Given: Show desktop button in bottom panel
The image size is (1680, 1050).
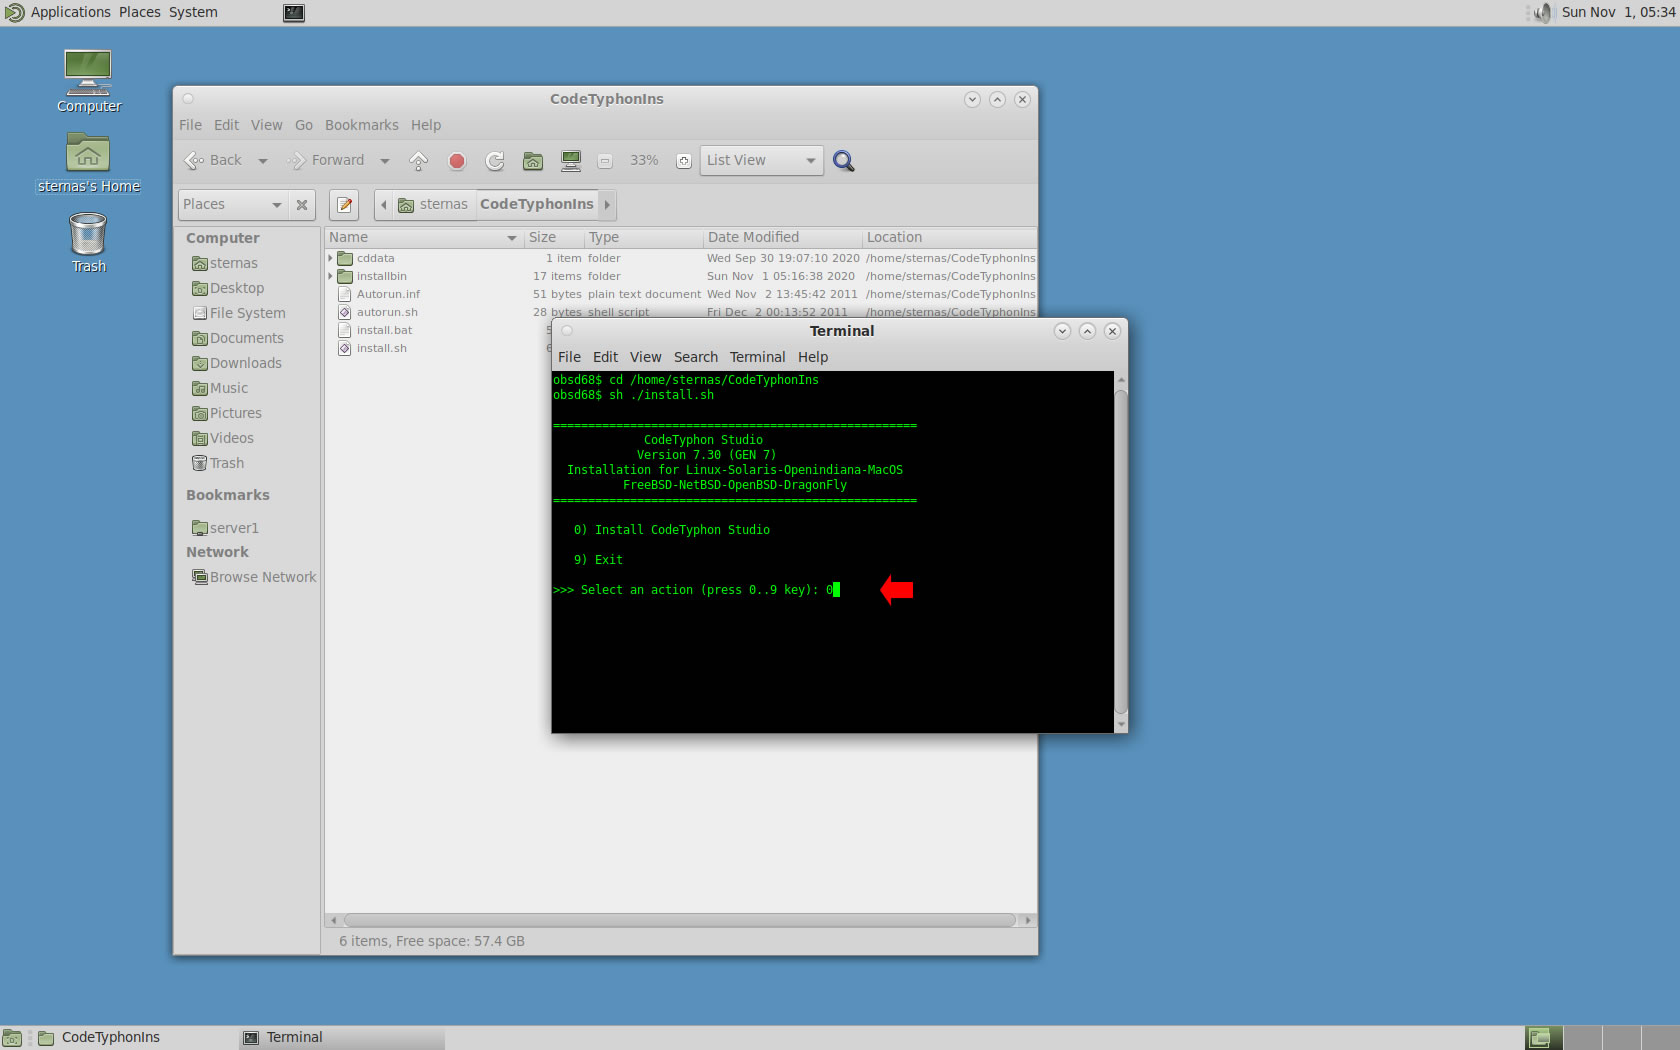Looking at the screenshot, I should click(x=12, y=1038).
